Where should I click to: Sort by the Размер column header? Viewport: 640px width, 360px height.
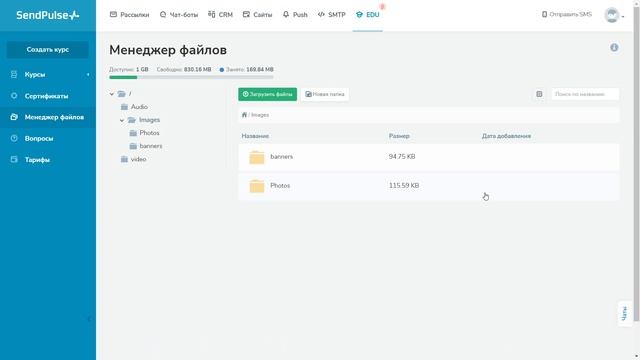[x=399, y=136]
